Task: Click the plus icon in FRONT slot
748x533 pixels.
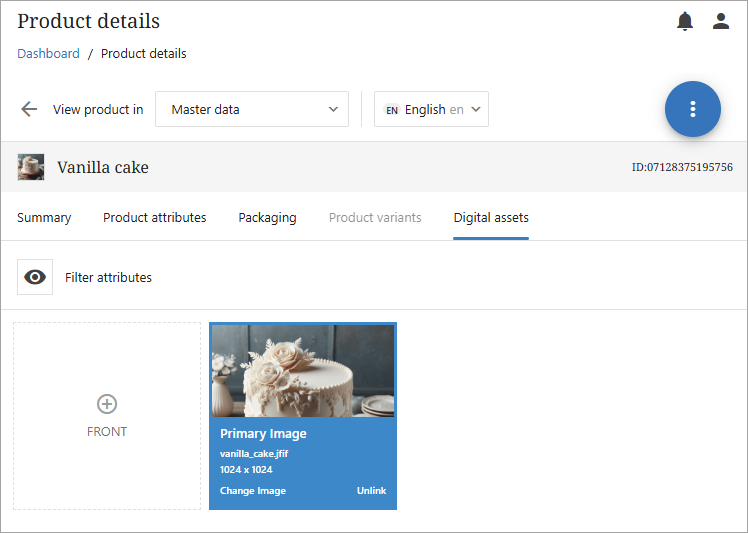Action: [107, 404]
